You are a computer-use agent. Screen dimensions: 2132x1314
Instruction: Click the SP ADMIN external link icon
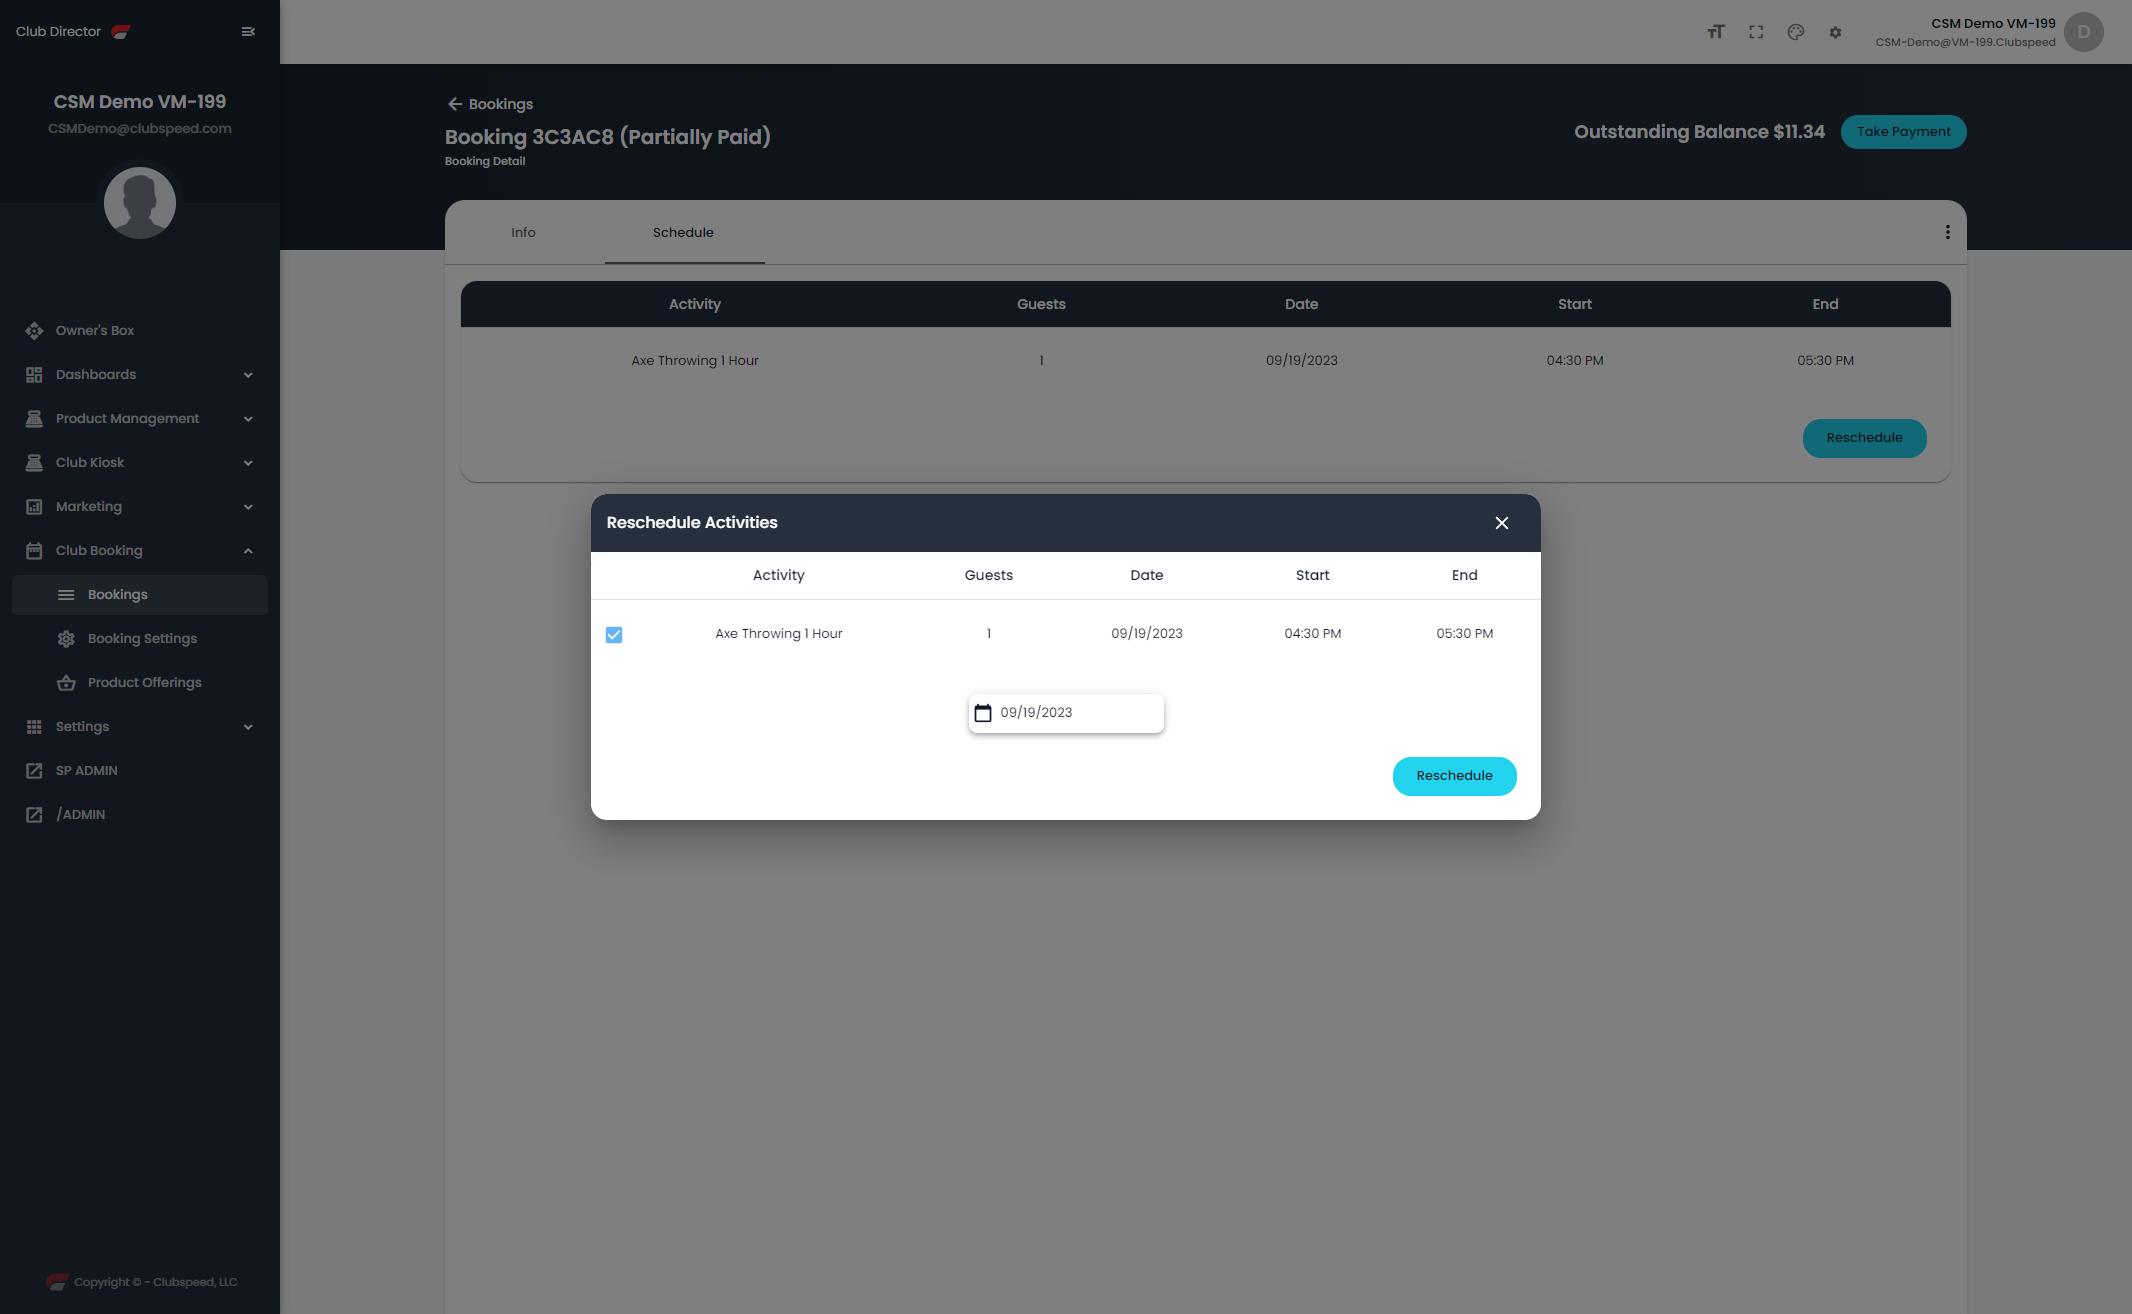coord(34,771)
